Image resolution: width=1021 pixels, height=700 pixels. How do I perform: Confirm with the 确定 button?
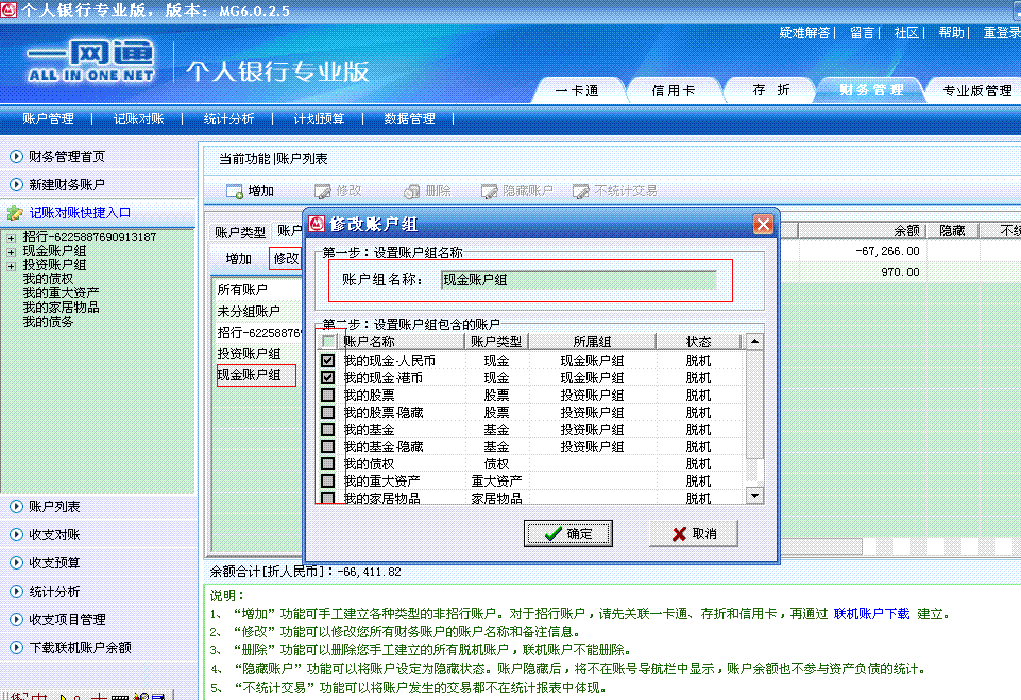567,534
